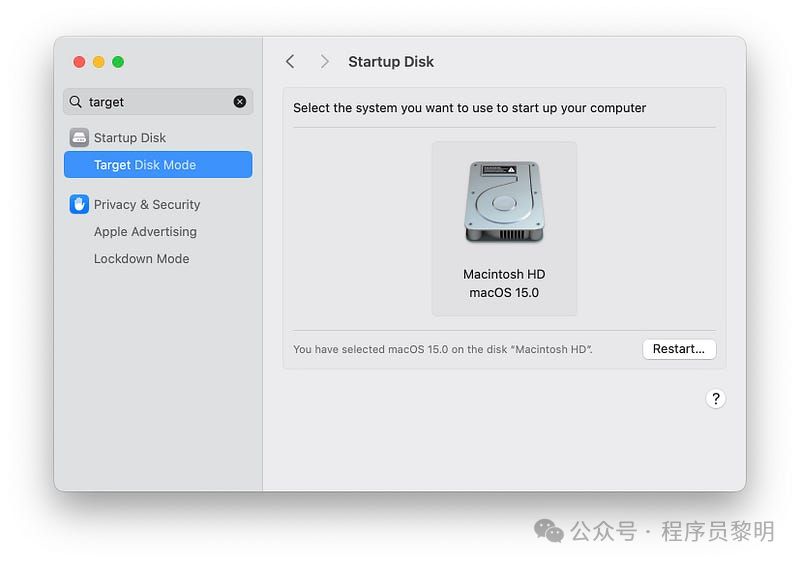Viewport: 800px width, 563px height.
Task: Click the Startup Disk sidebar icon
Action: tap(79, 138)
